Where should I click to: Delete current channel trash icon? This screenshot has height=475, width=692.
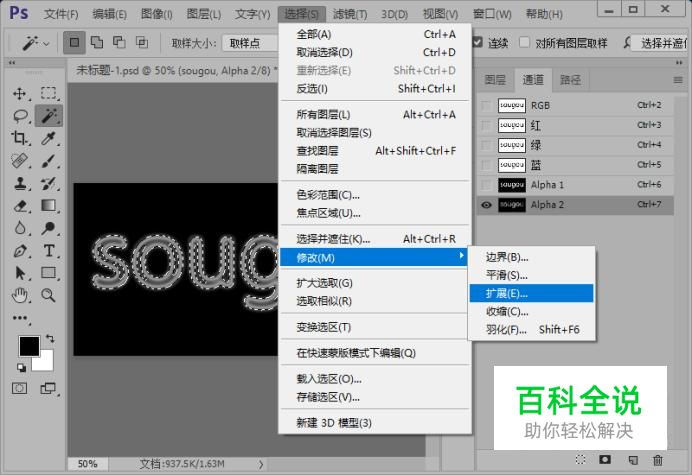click(658, 460)
